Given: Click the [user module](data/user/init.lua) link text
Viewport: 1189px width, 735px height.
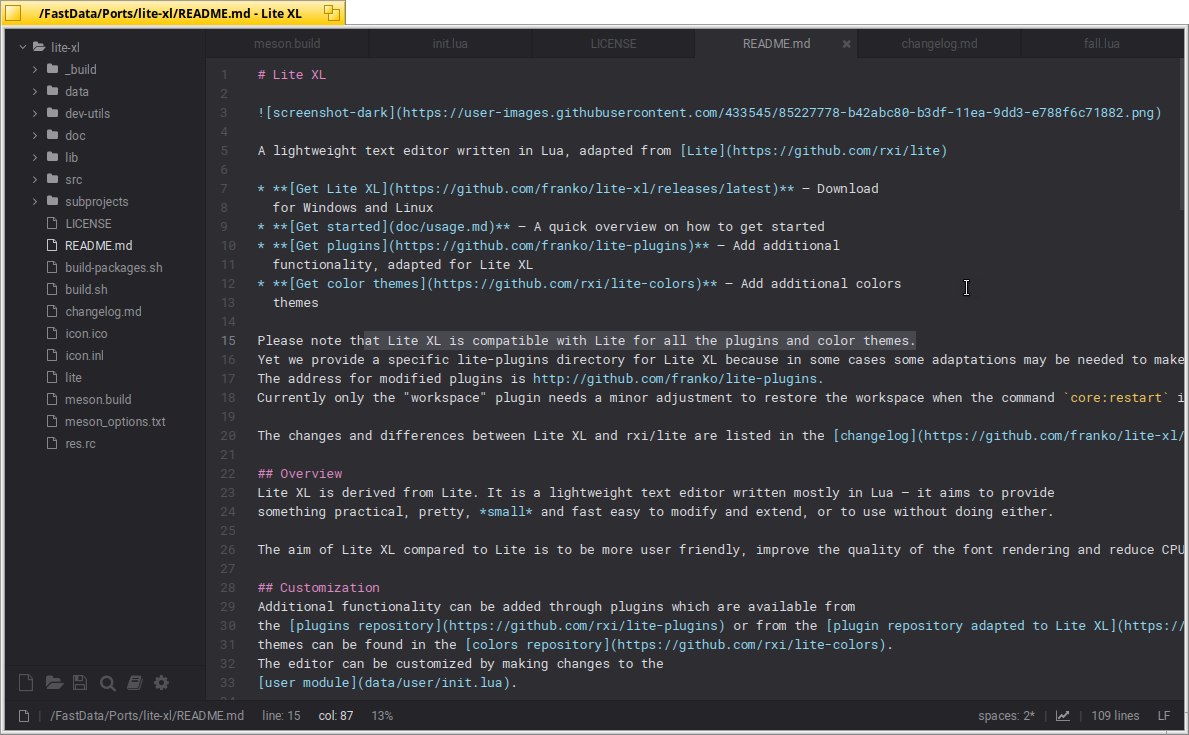Looking at the screenshot, I should (384, 683).
